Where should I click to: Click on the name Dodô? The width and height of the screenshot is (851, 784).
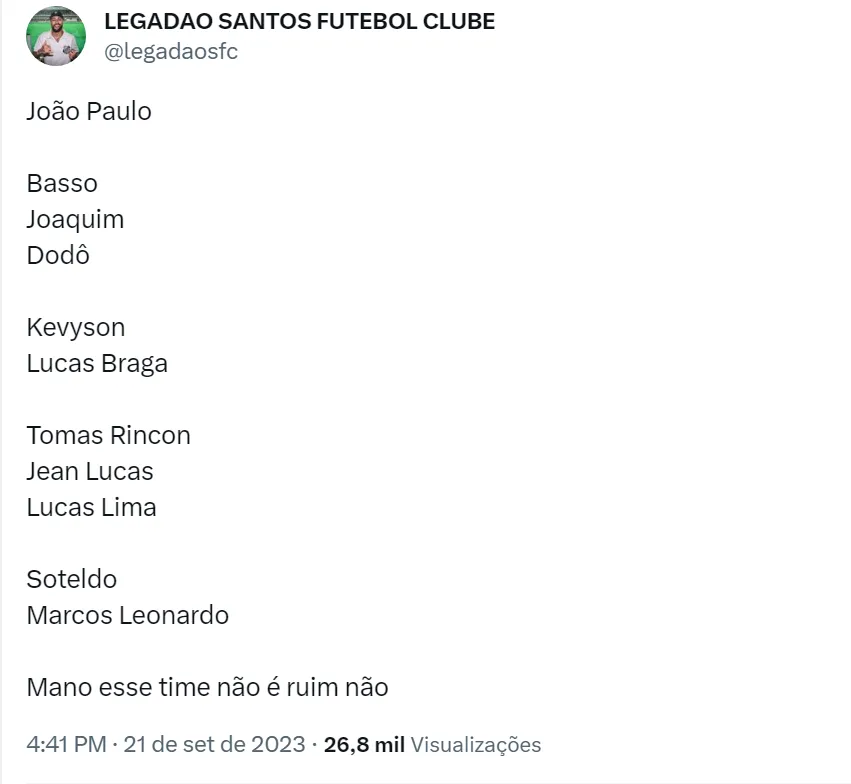pyautogui.click(x=58, y=255)
